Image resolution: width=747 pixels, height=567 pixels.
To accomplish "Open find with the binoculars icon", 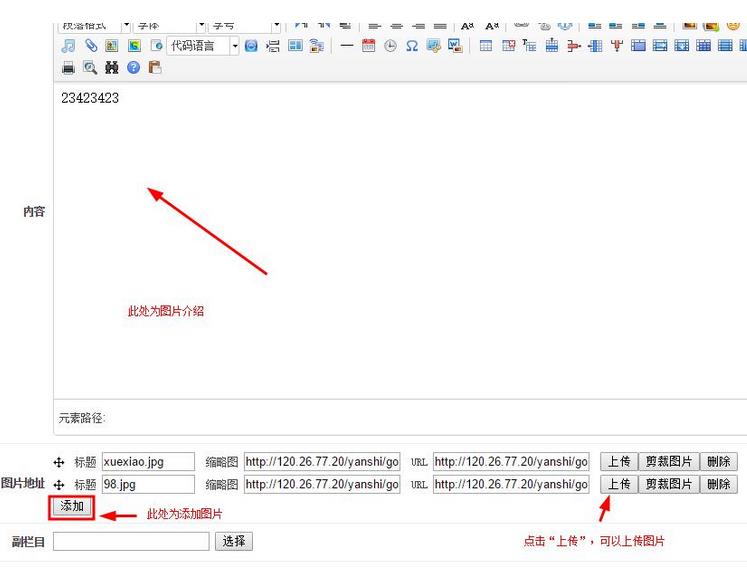I will pyautogui.click(x=112, y=68).
